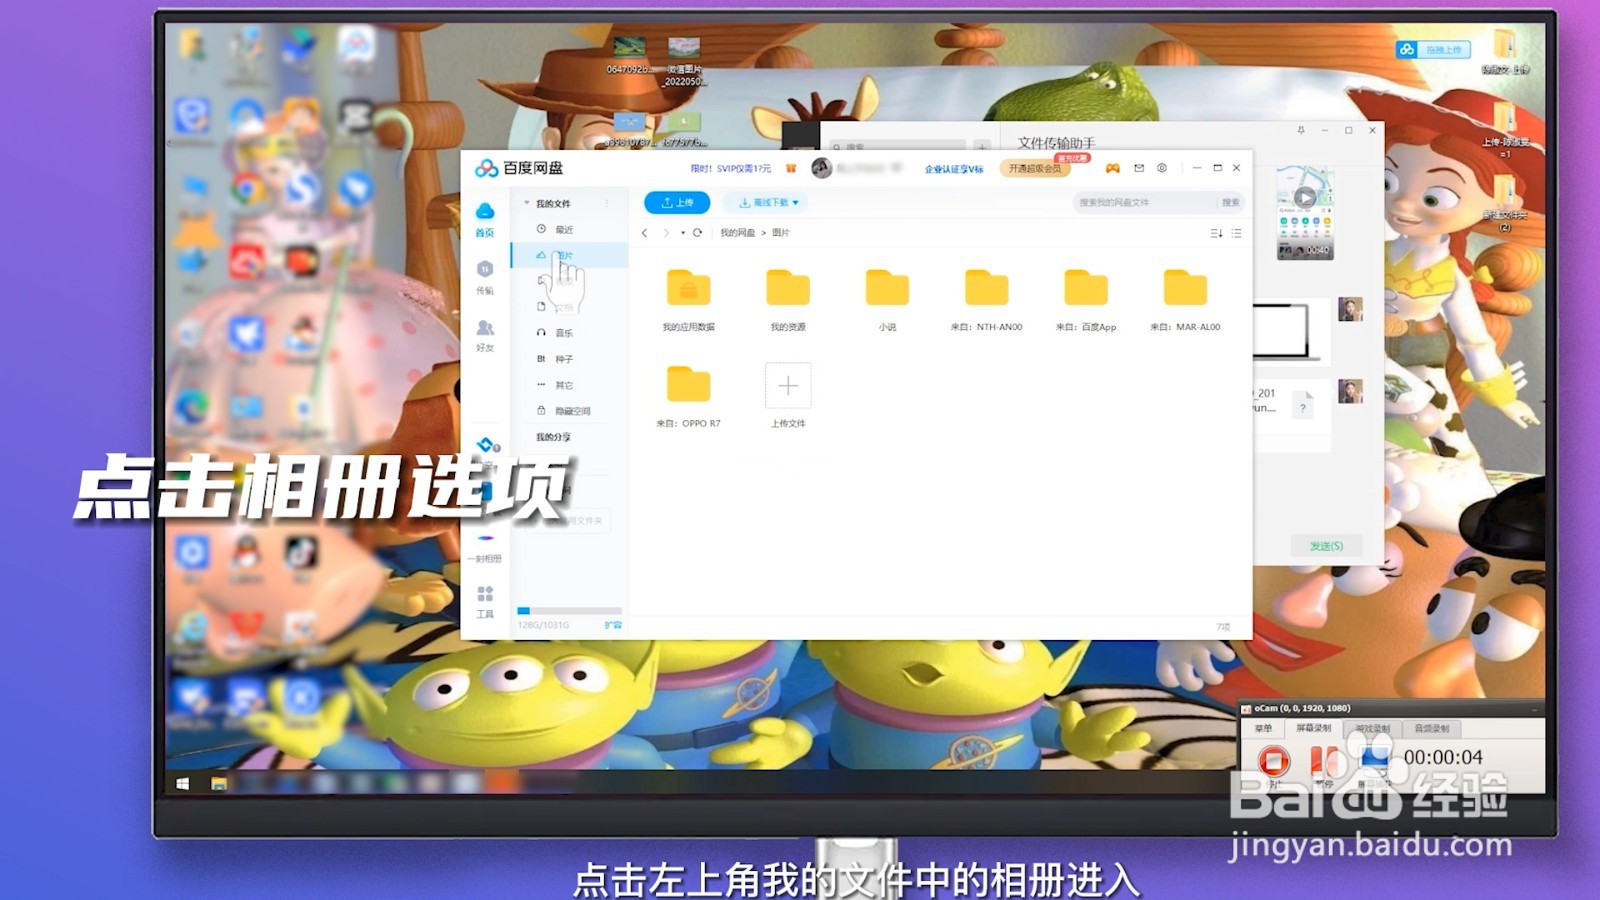1600x900 pixels.
Task: Select 种子 in my files list
Action: [569, 359]
